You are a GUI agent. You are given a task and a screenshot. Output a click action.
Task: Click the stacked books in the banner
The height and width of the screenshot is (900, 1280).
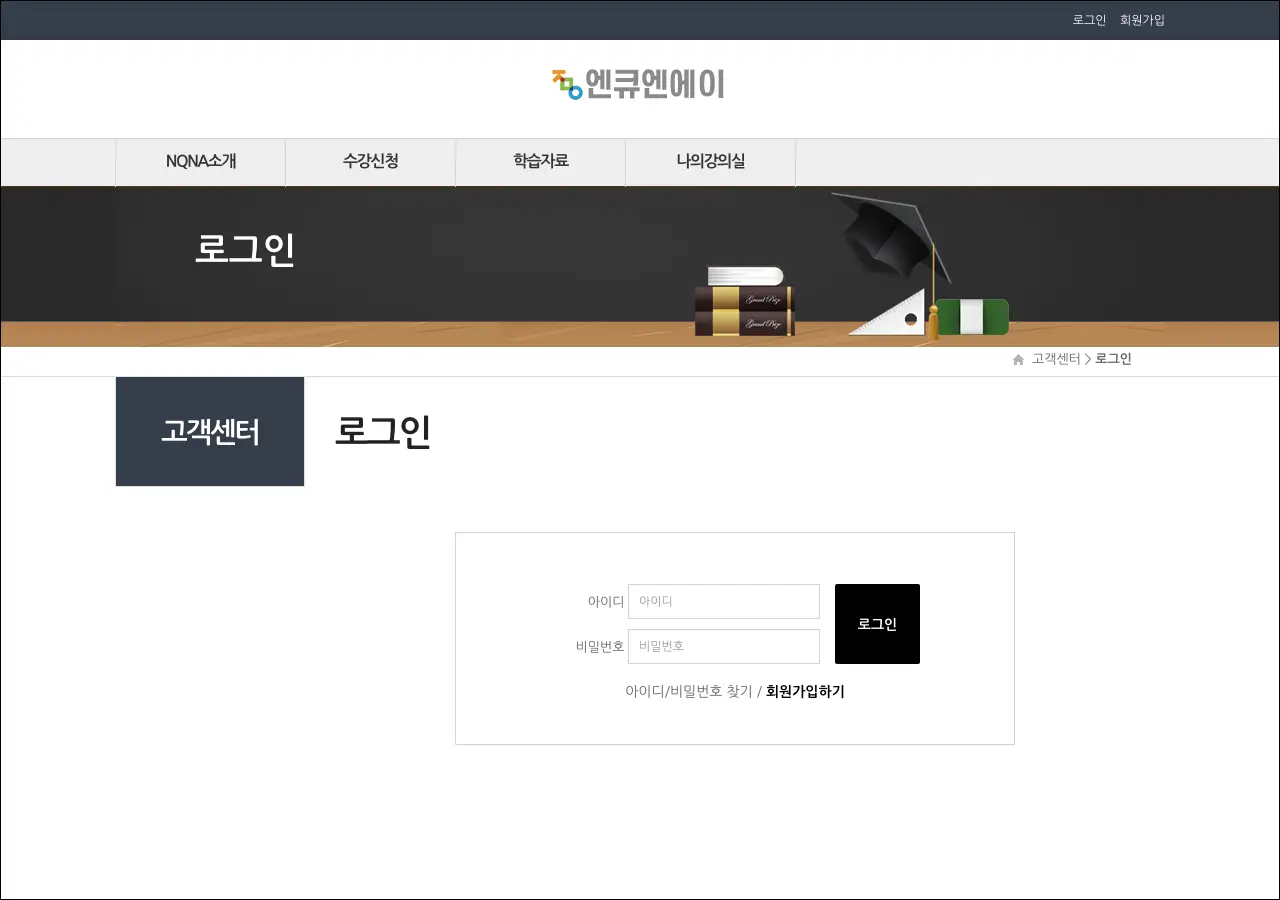tap(744, 302)
